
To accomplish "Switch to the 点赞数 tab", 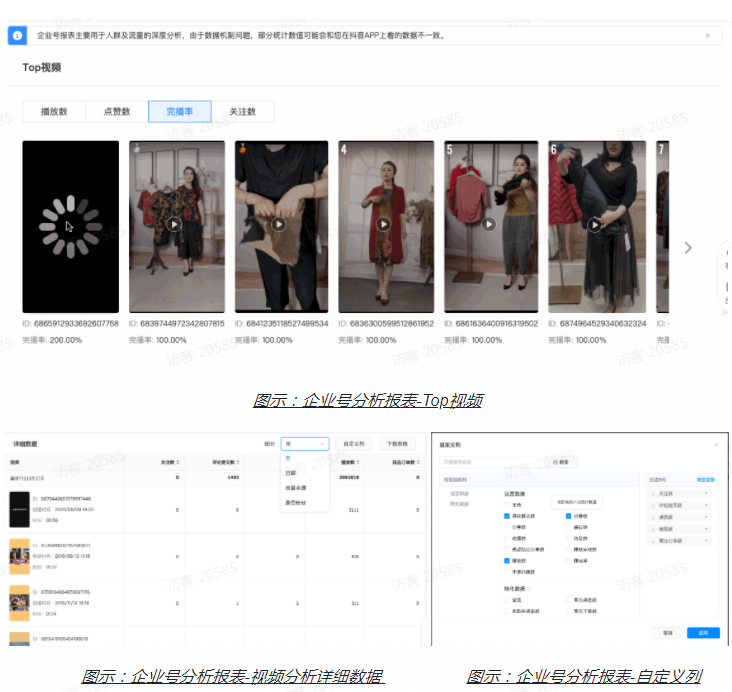I will pyautogui.click(x=117, y=112).
